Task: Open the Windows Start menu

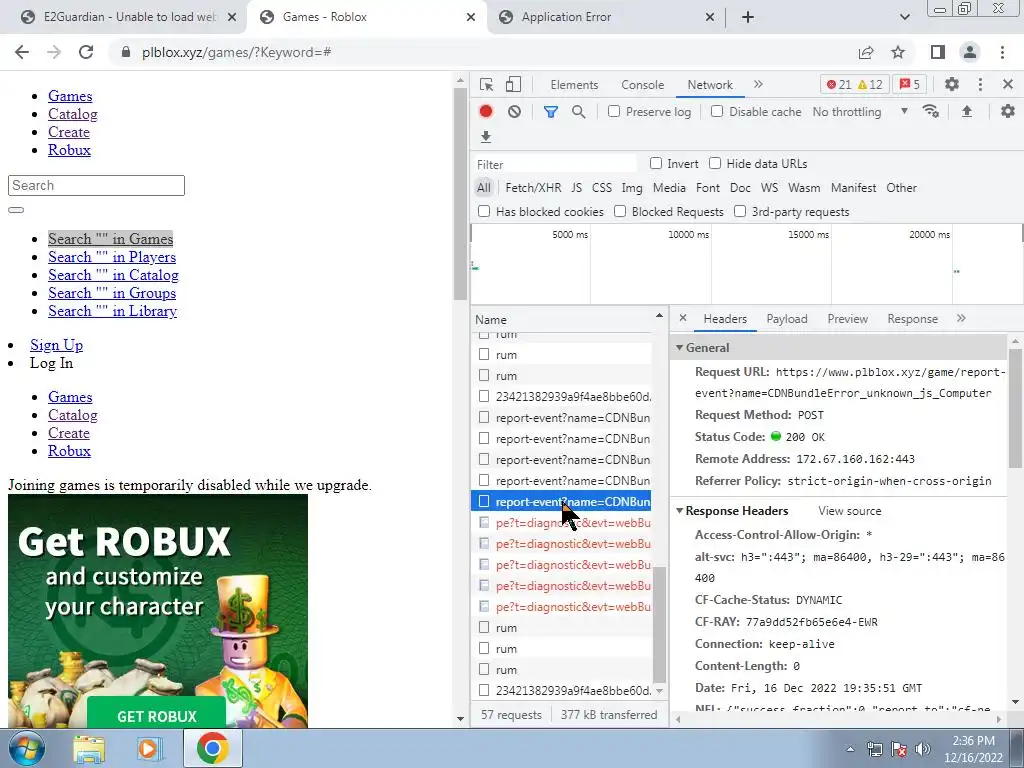Action: pyautogui.click(x=26, y=748)
